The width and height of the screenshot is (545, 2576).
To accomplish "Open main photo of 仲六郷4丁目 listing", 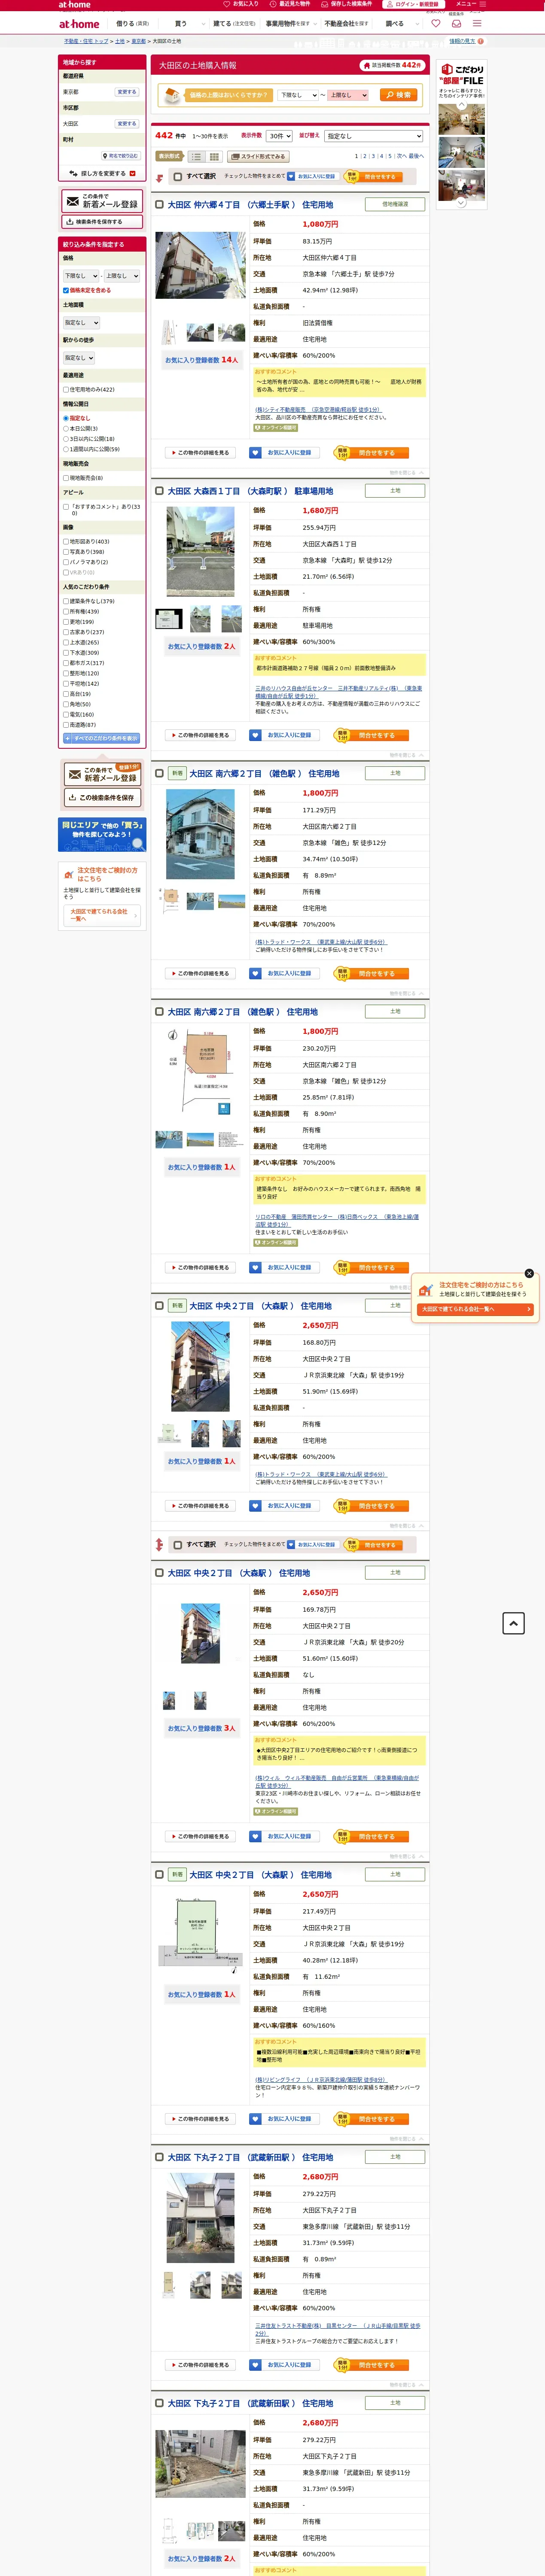I will tap(200, 265).
